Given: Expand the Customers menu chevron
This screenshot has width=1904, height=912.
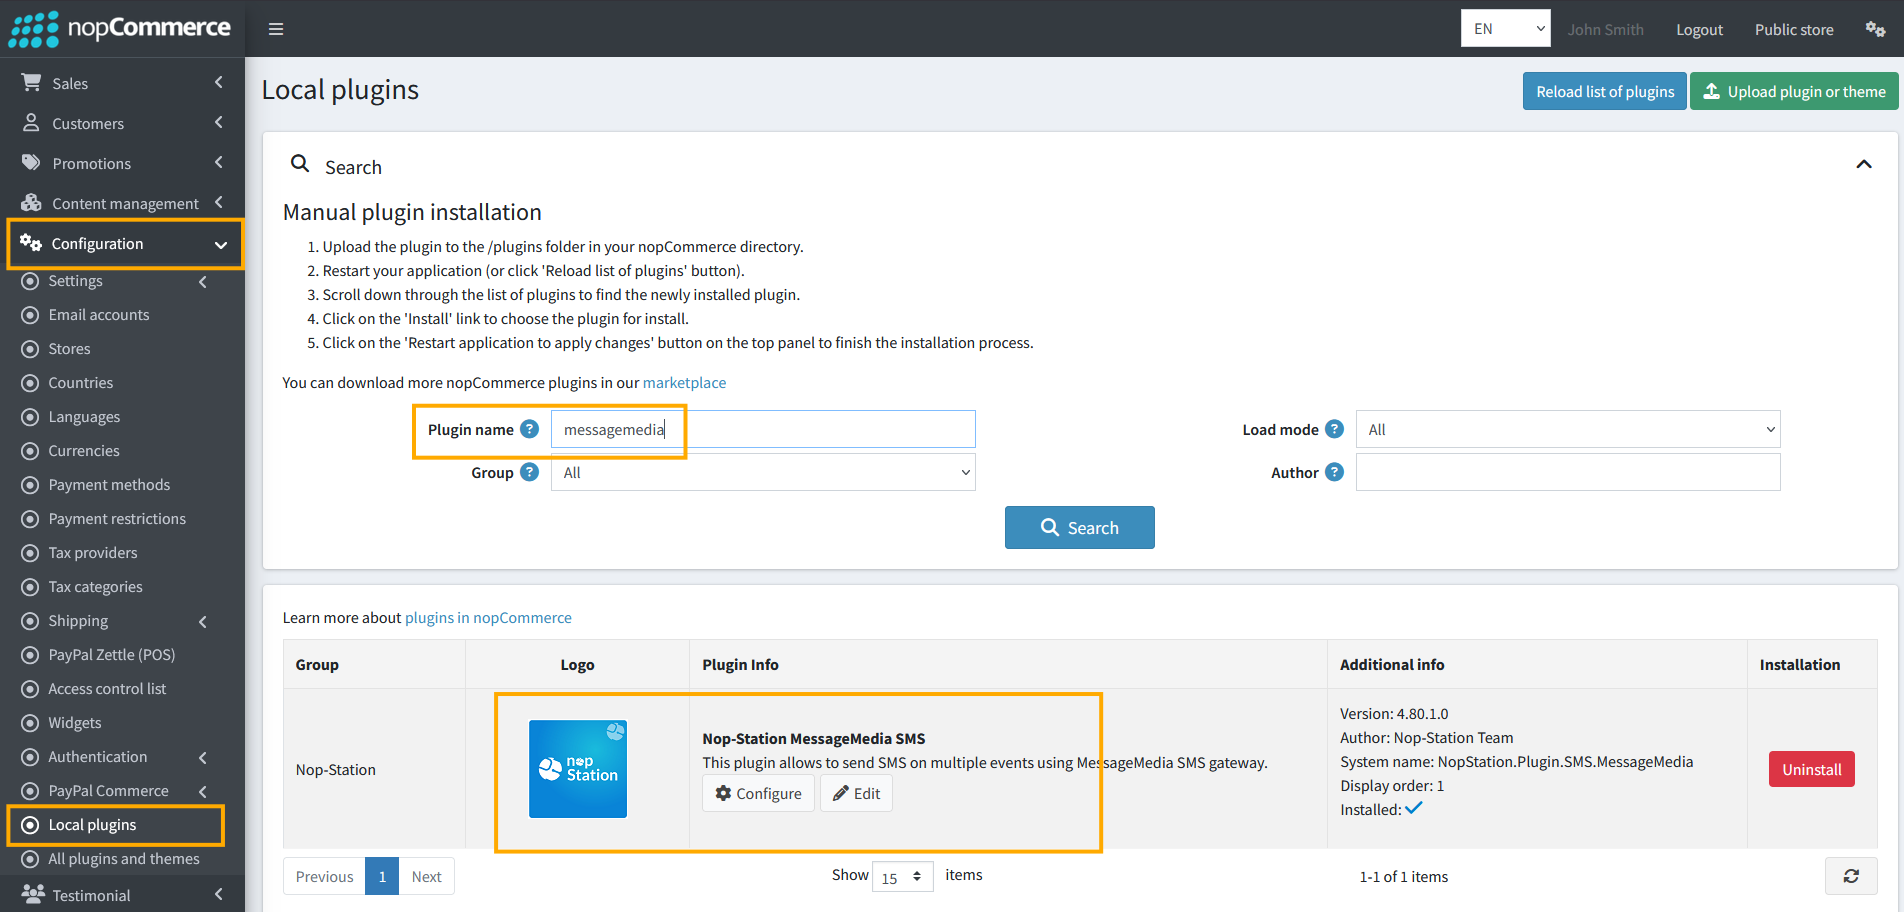Looking at the screenshot, I should [x=219, y=123].
